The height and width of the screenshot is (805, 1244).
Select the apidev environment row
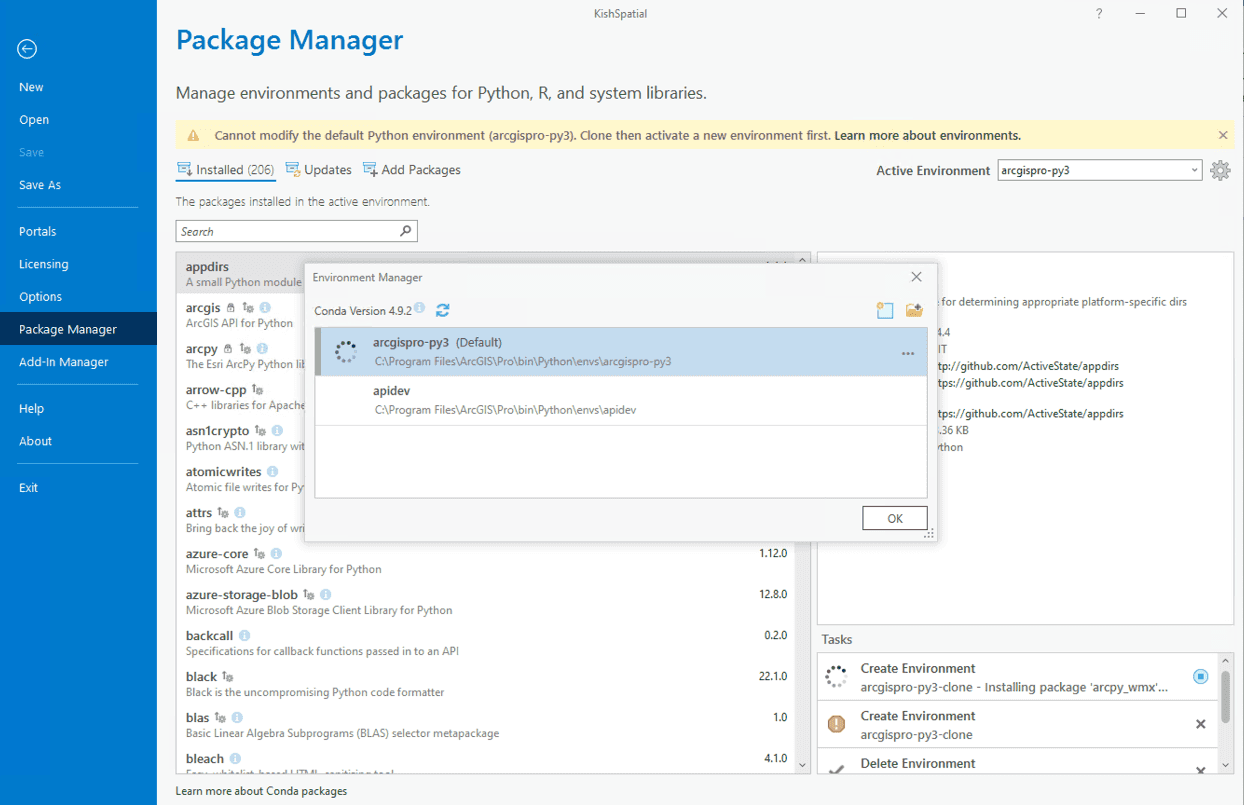[x=620, y=400]
